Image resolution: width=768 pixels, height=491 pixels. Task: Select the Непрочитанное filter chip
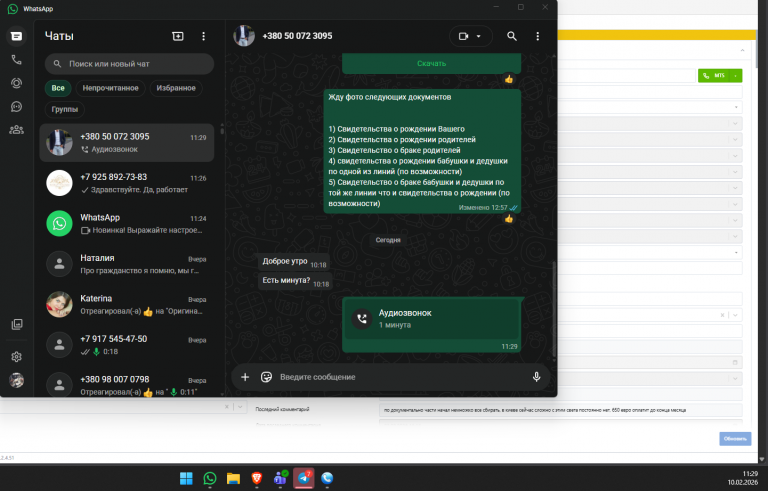tap(110, 88)
